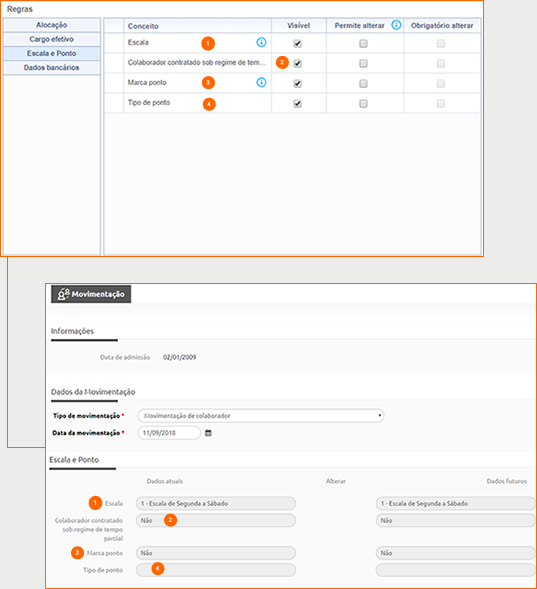Check Obrigatório alterar for Tipo de ponto
Screen dimensions: 537x589
click(x=441, y=103)
